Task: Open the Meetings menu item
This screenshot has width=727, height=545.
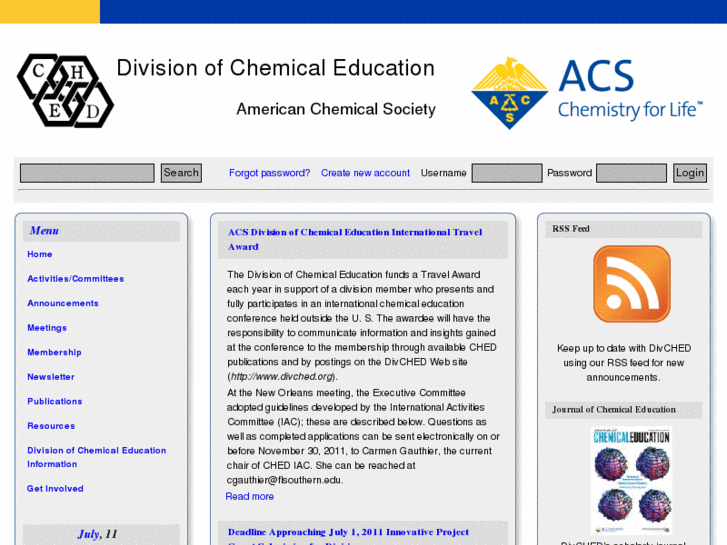Action: tap(47, 328)
